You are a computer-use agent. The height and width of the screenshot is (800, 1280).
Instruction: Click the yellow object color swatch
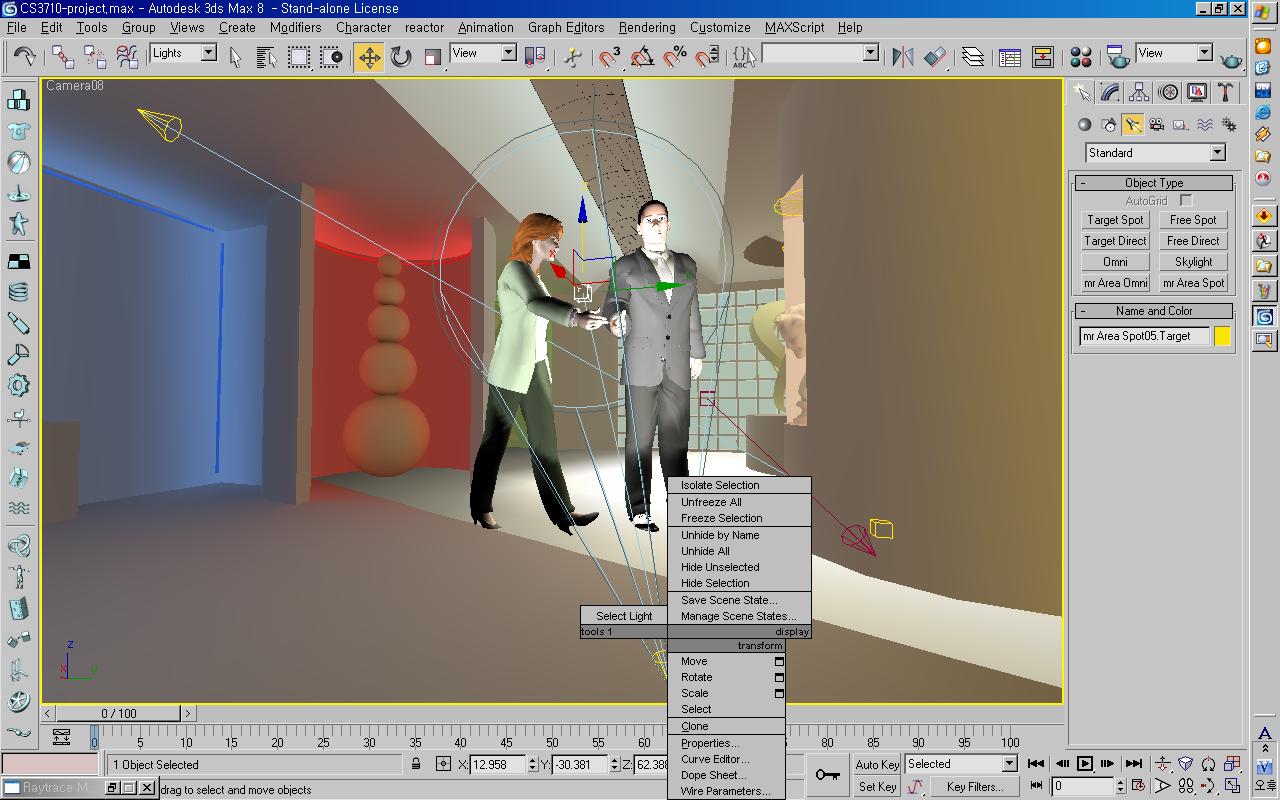tap(1222, 336)
